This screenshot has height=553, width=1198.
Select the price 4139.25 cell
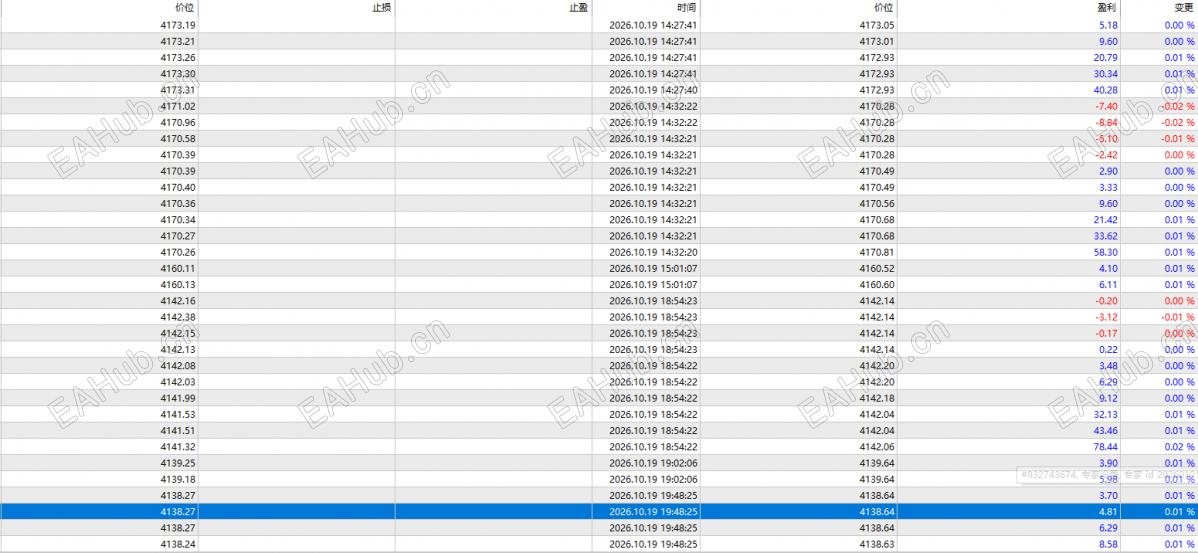point(177,463)
